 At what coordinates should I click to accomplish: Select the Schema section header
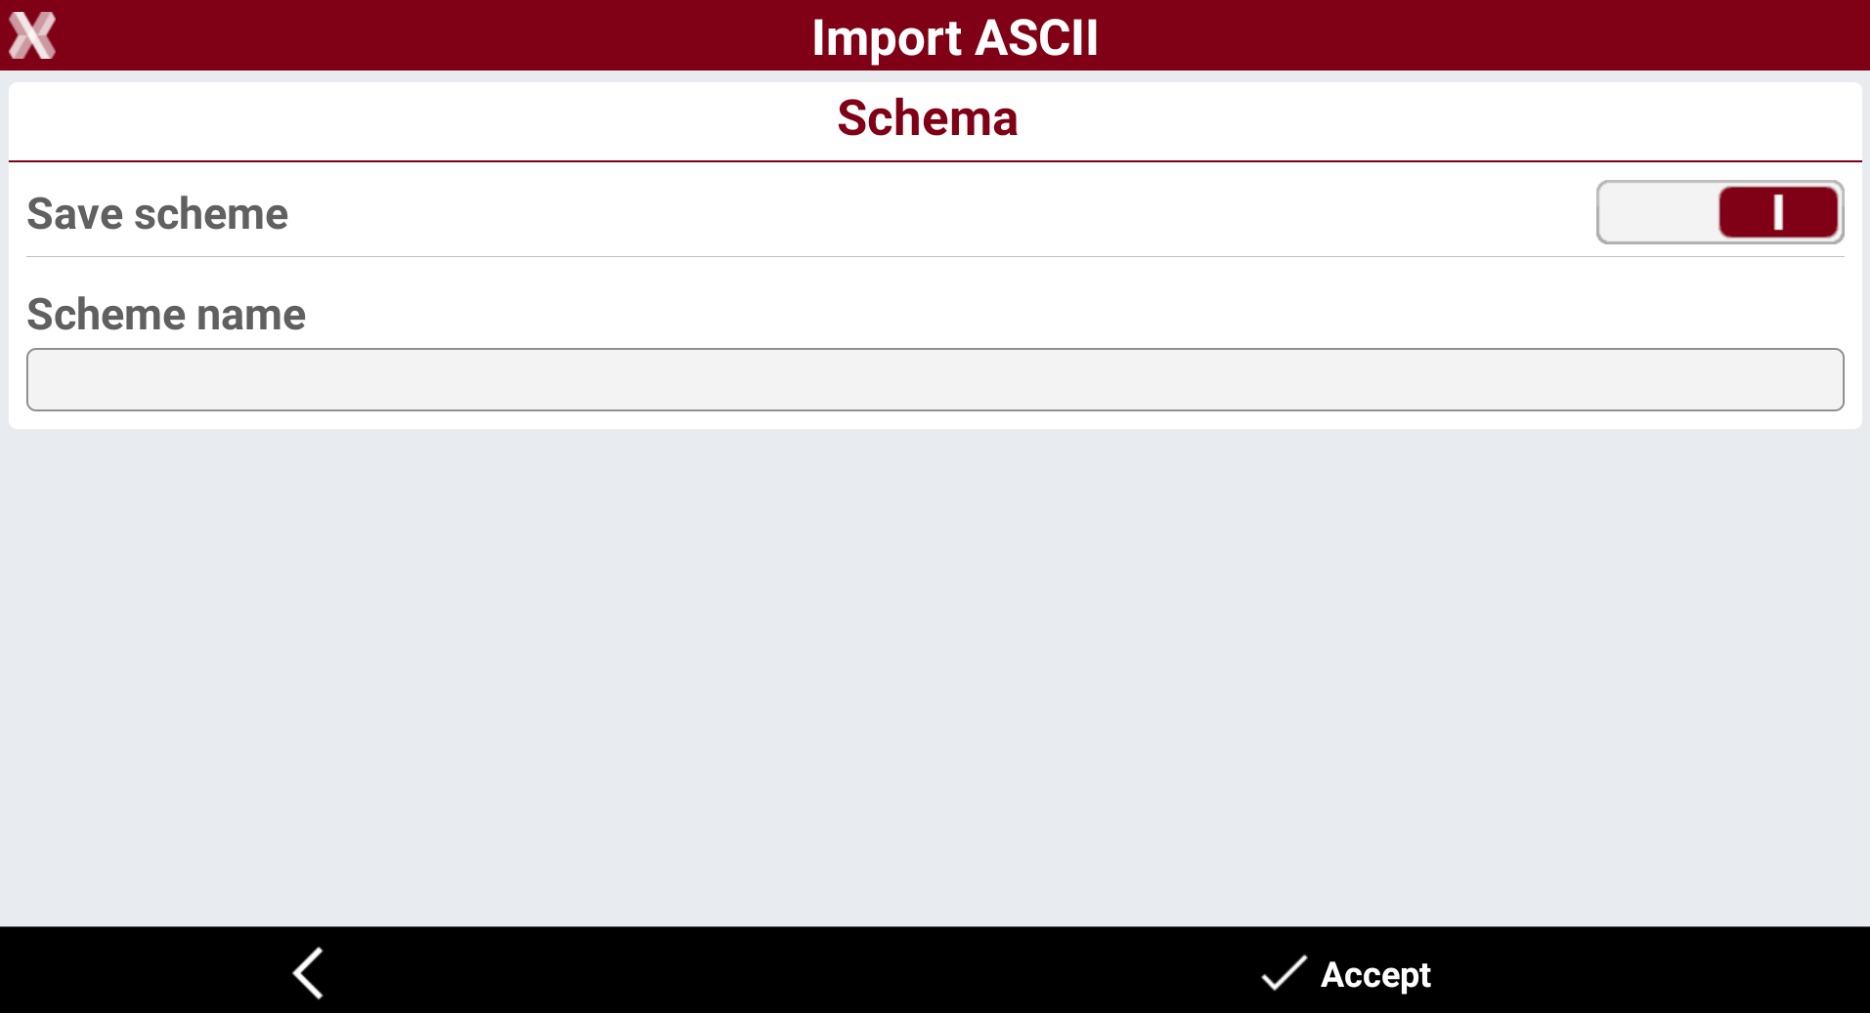tap(927, 118)
